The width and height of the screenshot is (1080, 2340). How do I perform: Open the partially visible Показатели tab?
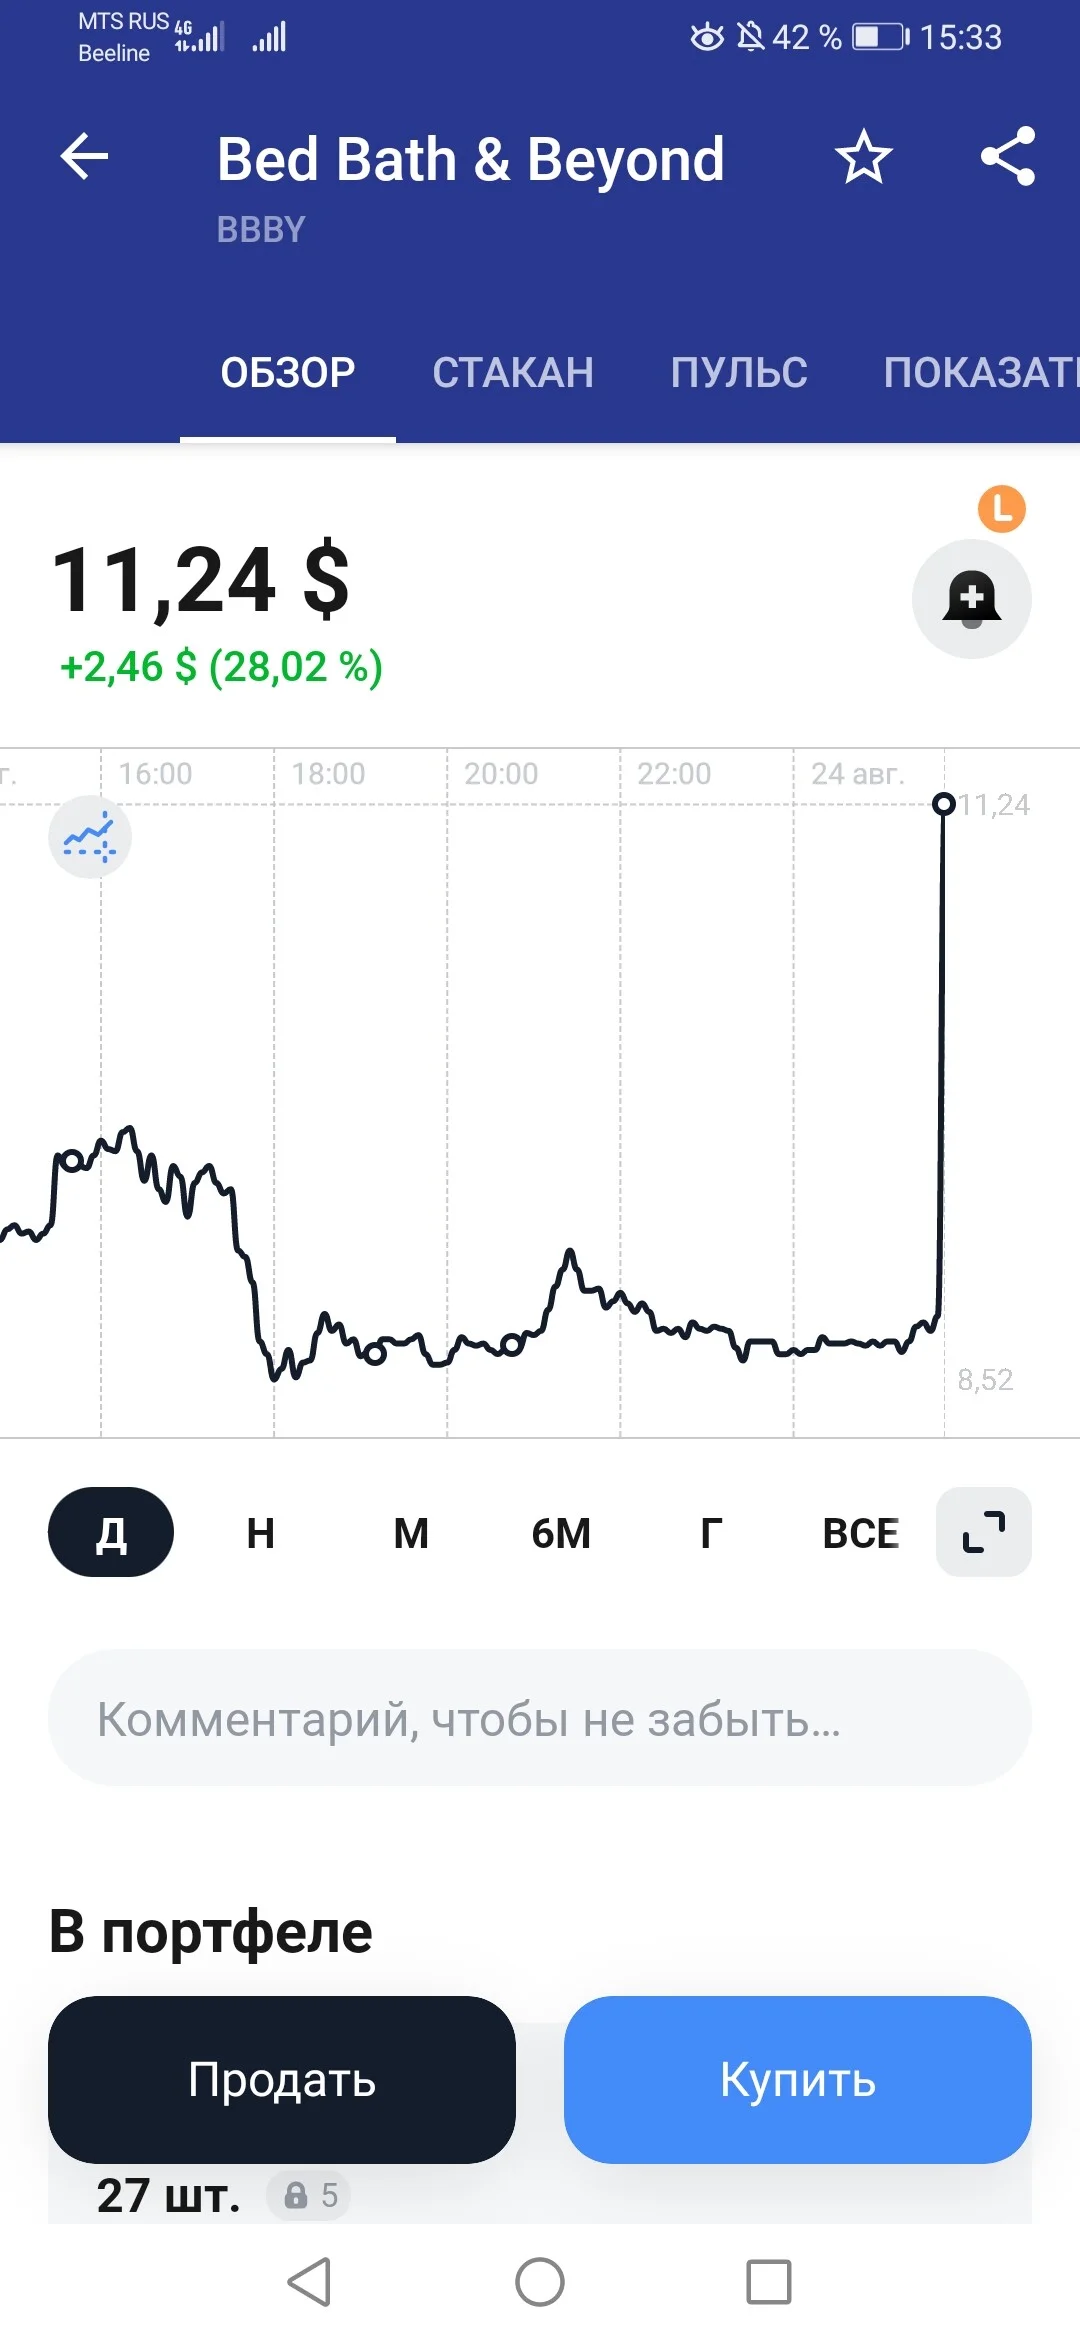(980, 373)
